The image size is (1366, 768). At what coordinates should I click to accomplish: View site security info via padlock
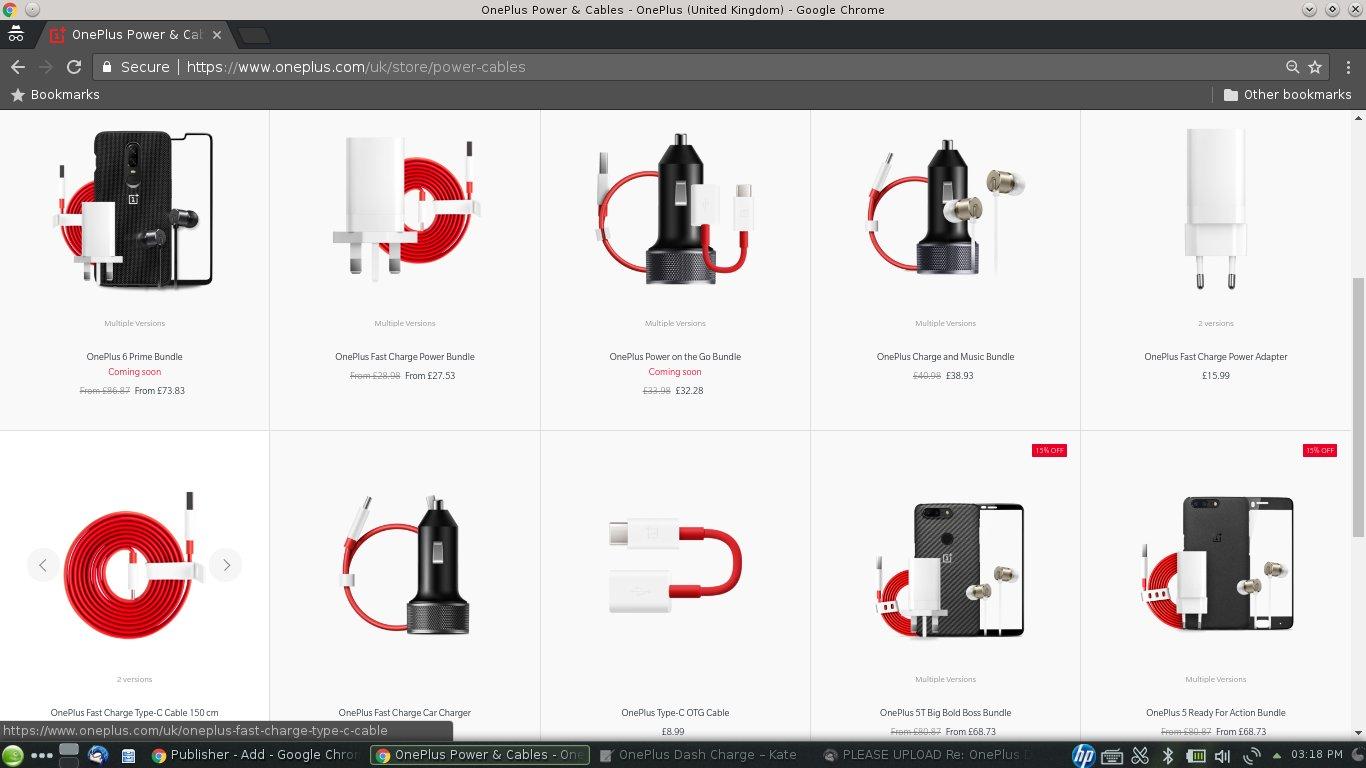107,67
